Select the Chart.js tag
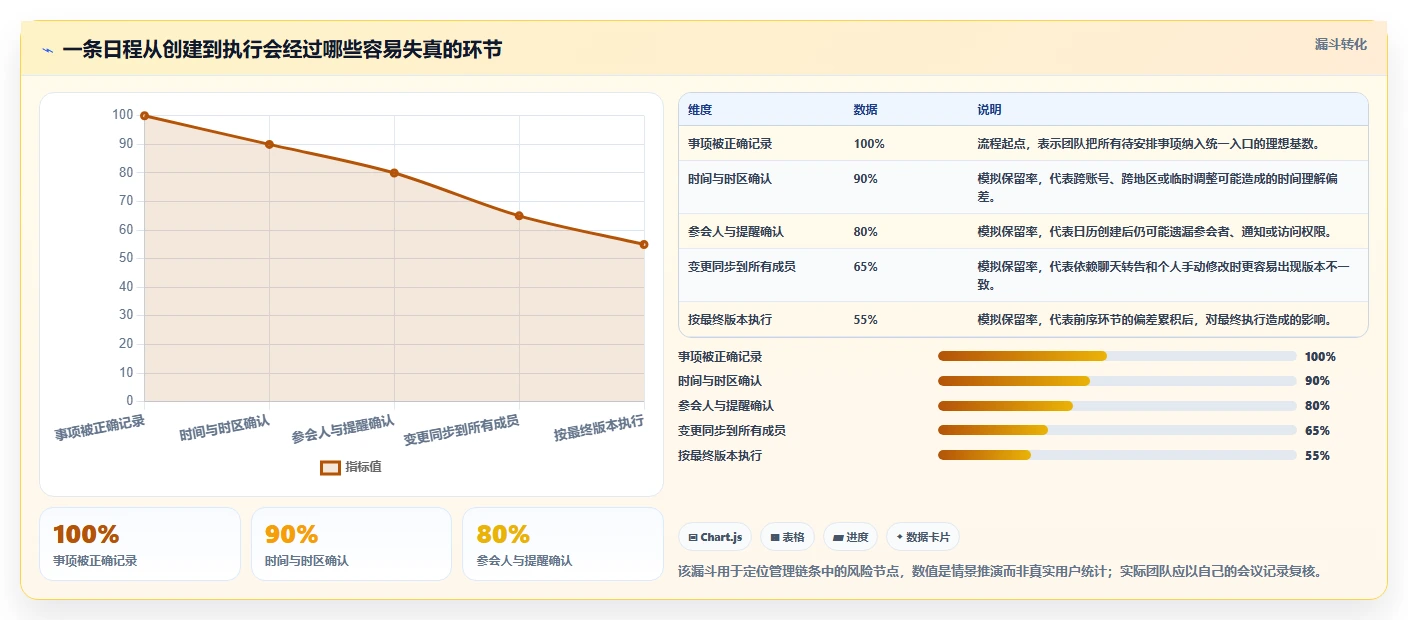1408x620 pixels. (x=715, y=537)
